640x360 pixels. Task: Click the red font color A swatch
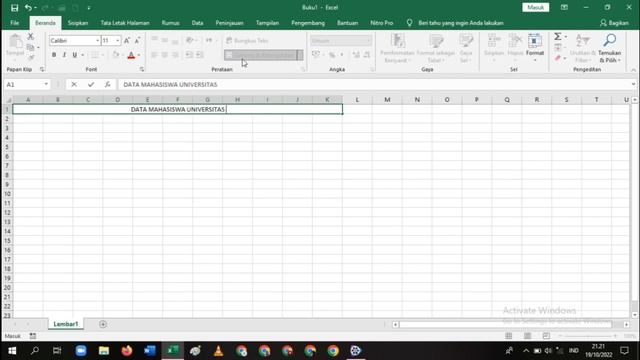131,55
